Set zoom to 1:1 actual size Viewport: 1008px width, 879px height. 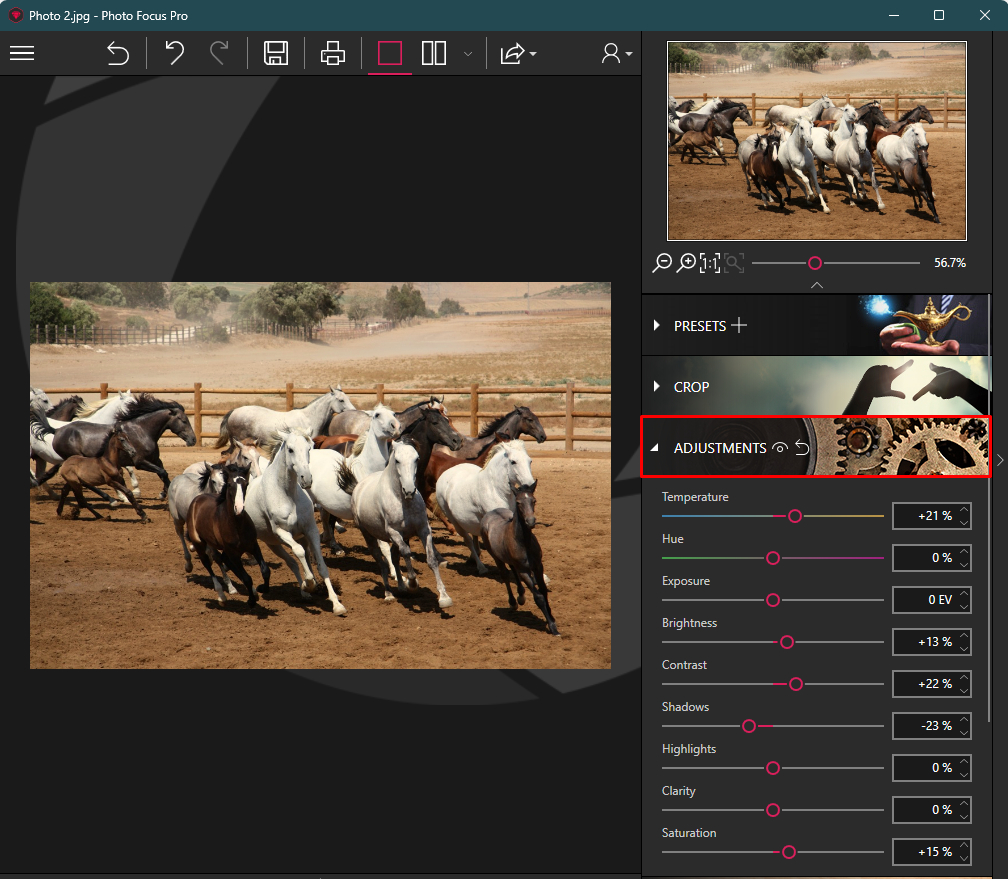point(710,263)
